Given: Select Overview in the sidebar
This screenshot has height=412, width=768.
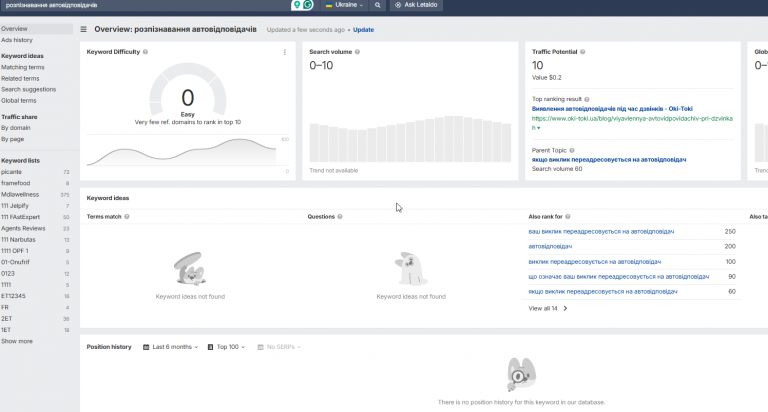Looking at the screenshot, I should click(x=36, y=29).
